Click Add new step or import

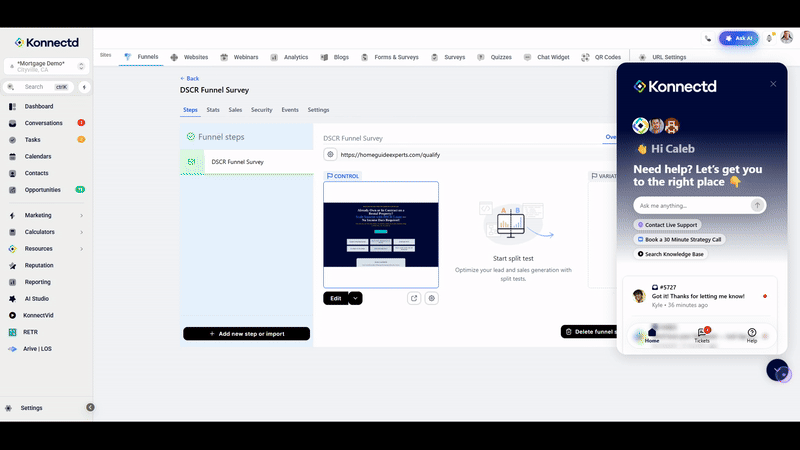click(x=246, y=334)
